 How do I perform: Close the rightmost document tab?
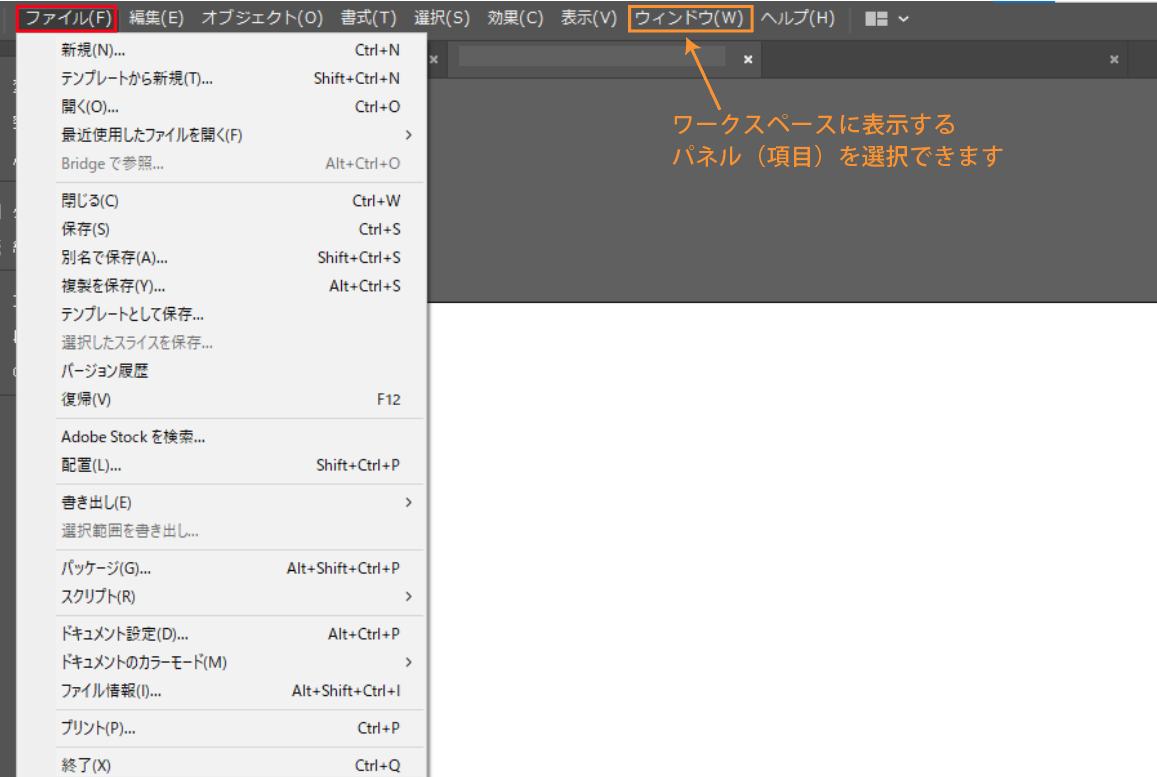1113,59
